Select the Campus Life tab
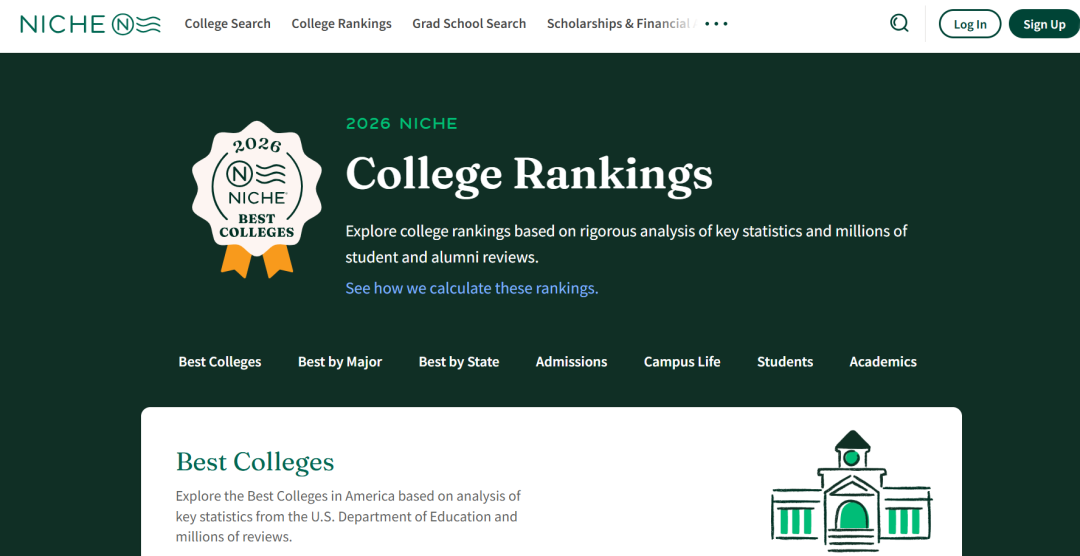 682,362
